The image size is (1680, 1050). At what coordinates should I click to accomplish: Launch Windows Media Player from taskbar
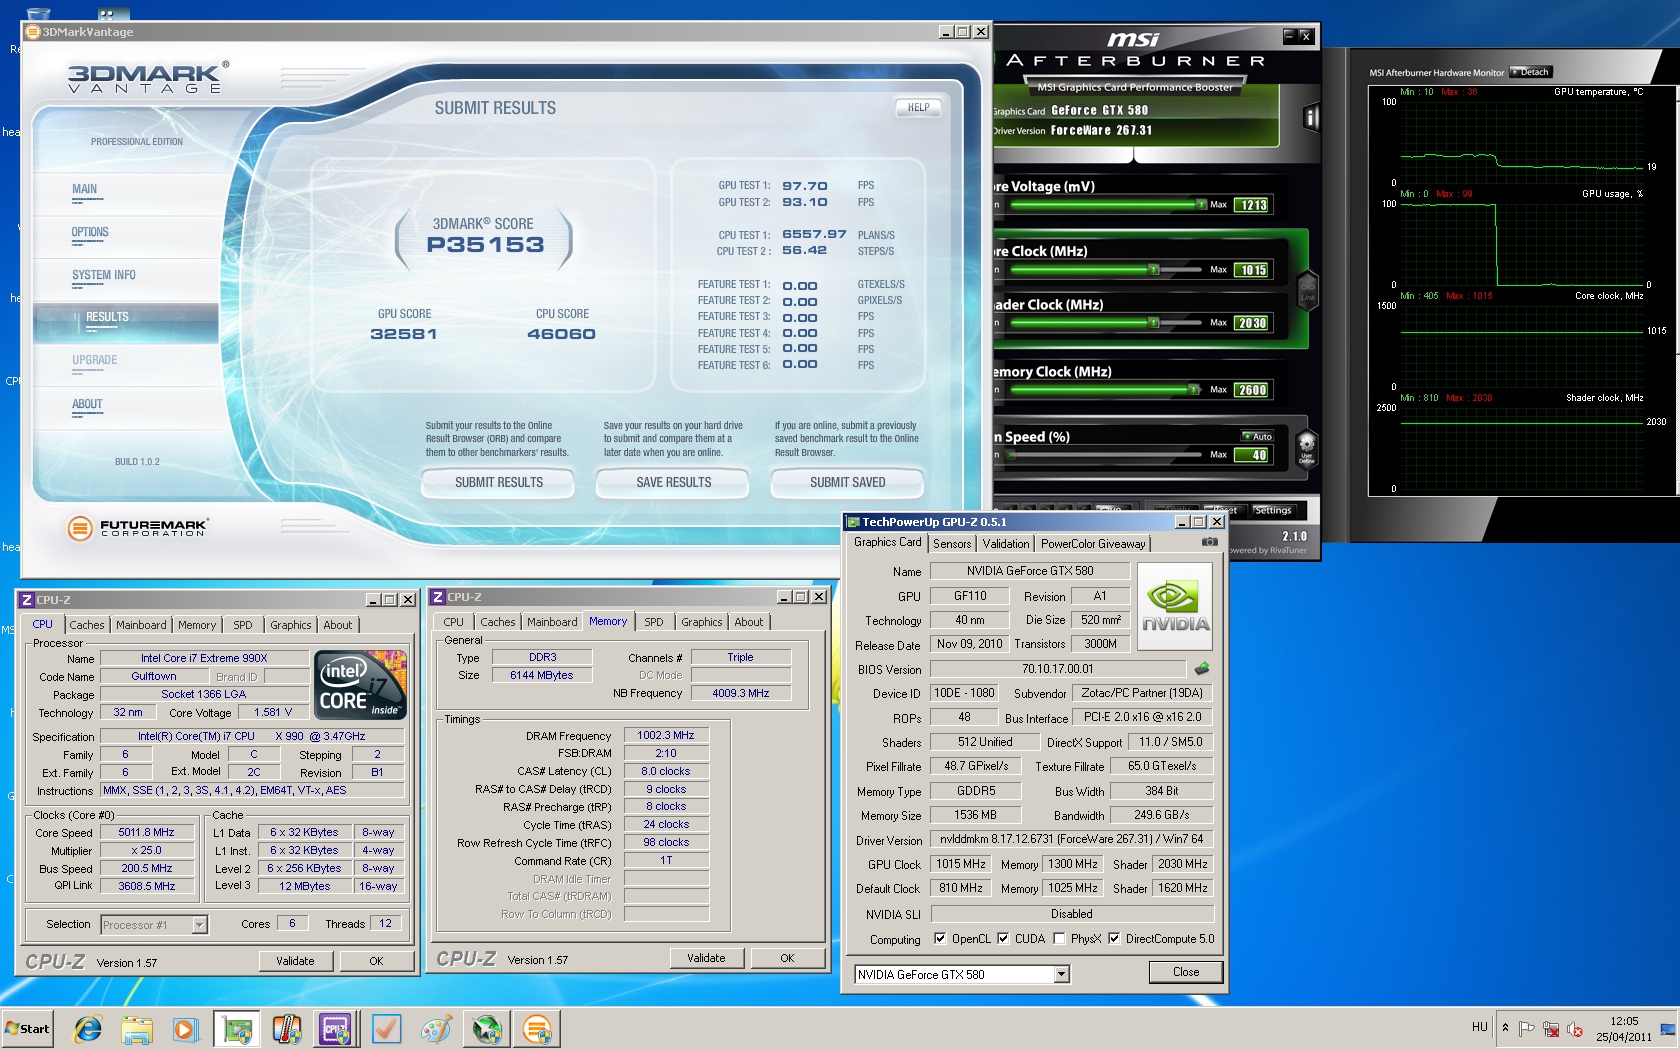tap(186, 1028)
